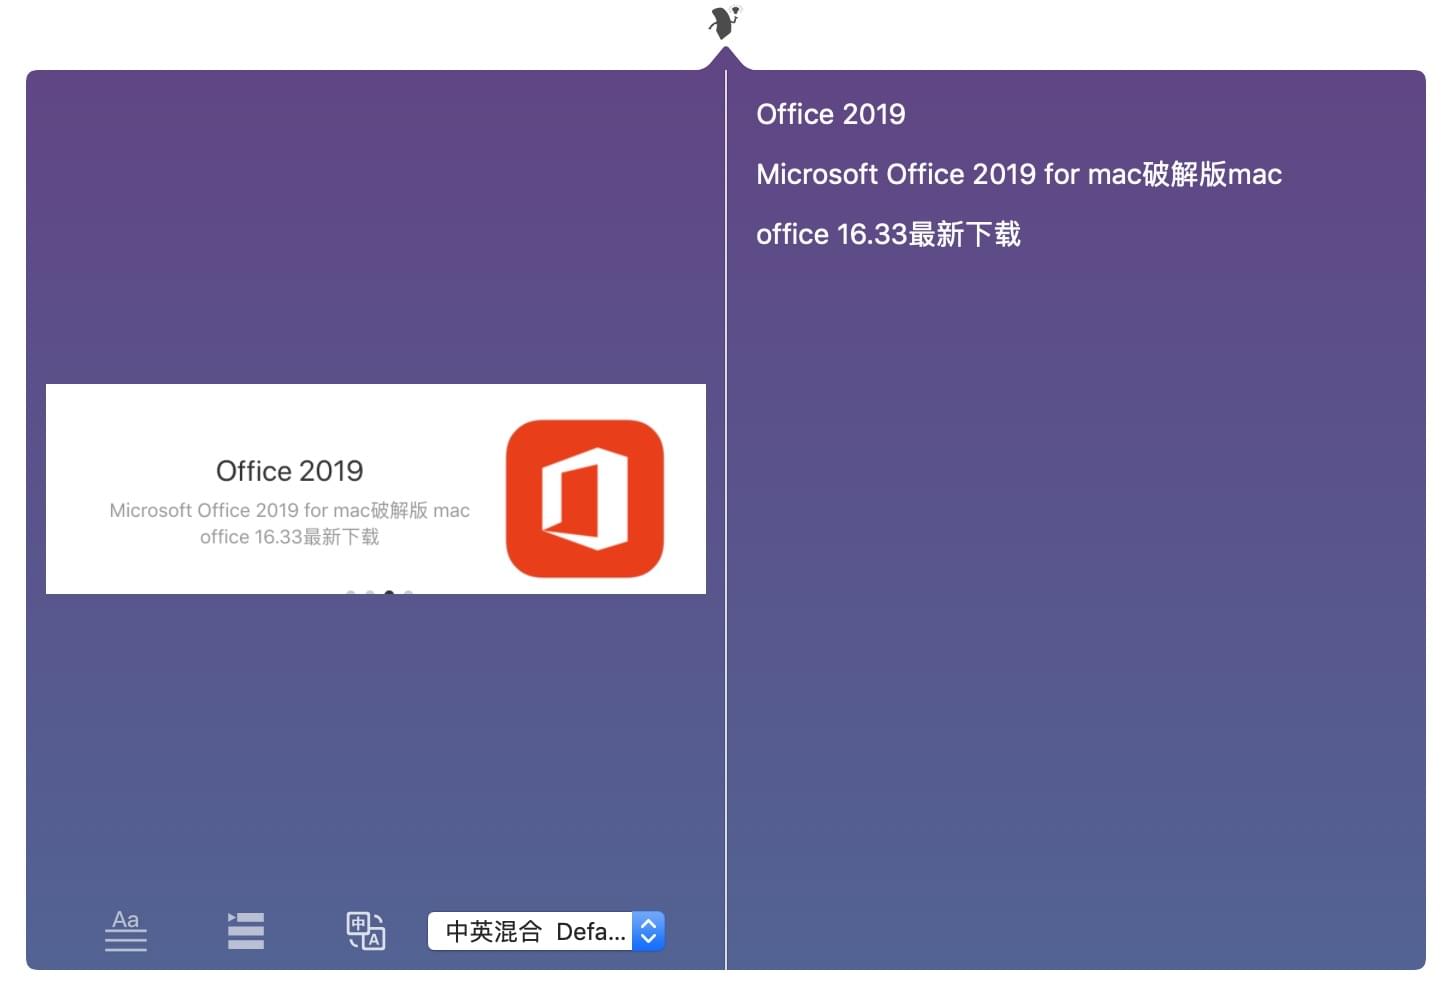This screenshot has width=1452, height=996.
Task: Open the 中英混合 language dropdown
Action: 546,931
